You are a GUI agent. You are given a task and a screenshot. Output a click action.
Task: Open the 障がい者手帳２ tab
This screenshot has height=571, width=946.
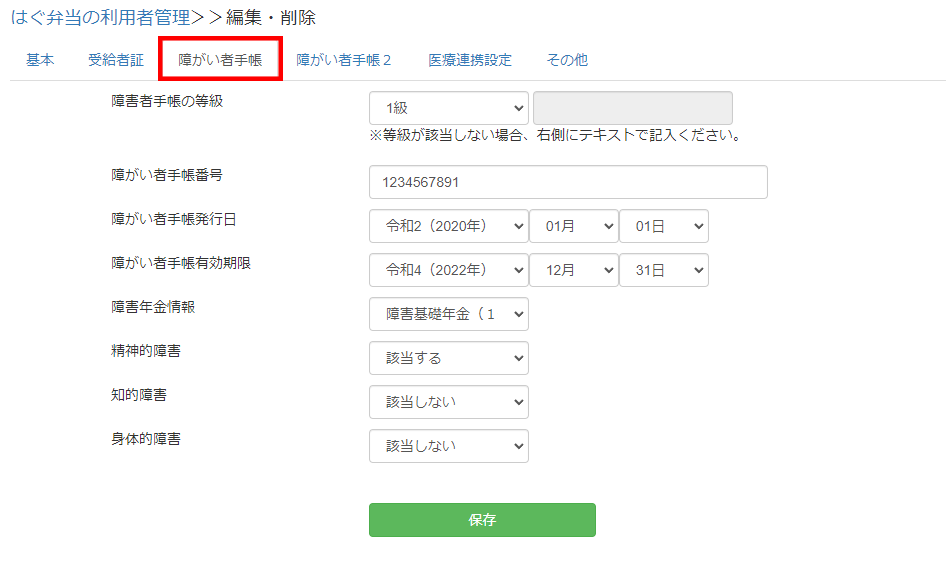pos(344,60)
